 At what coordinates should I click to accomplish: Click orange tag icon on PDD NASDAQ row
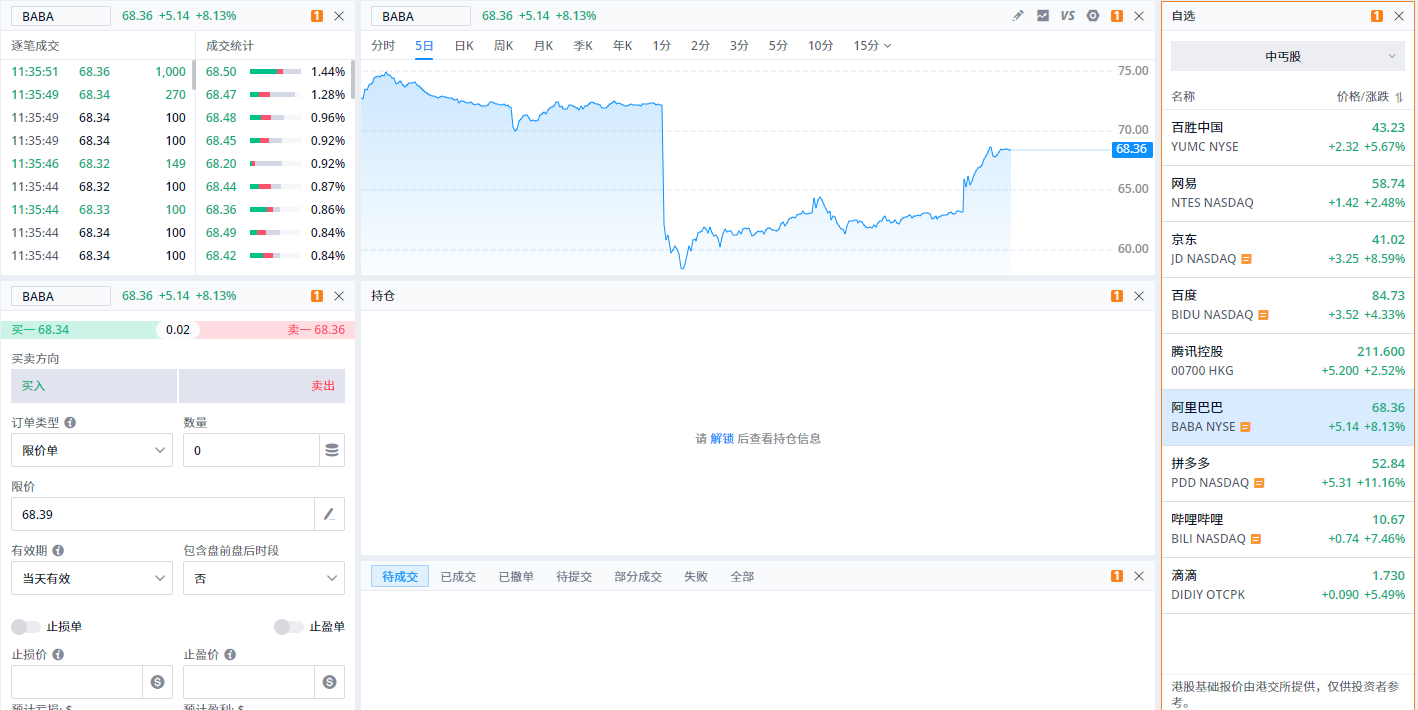[x=1259, y=483]
